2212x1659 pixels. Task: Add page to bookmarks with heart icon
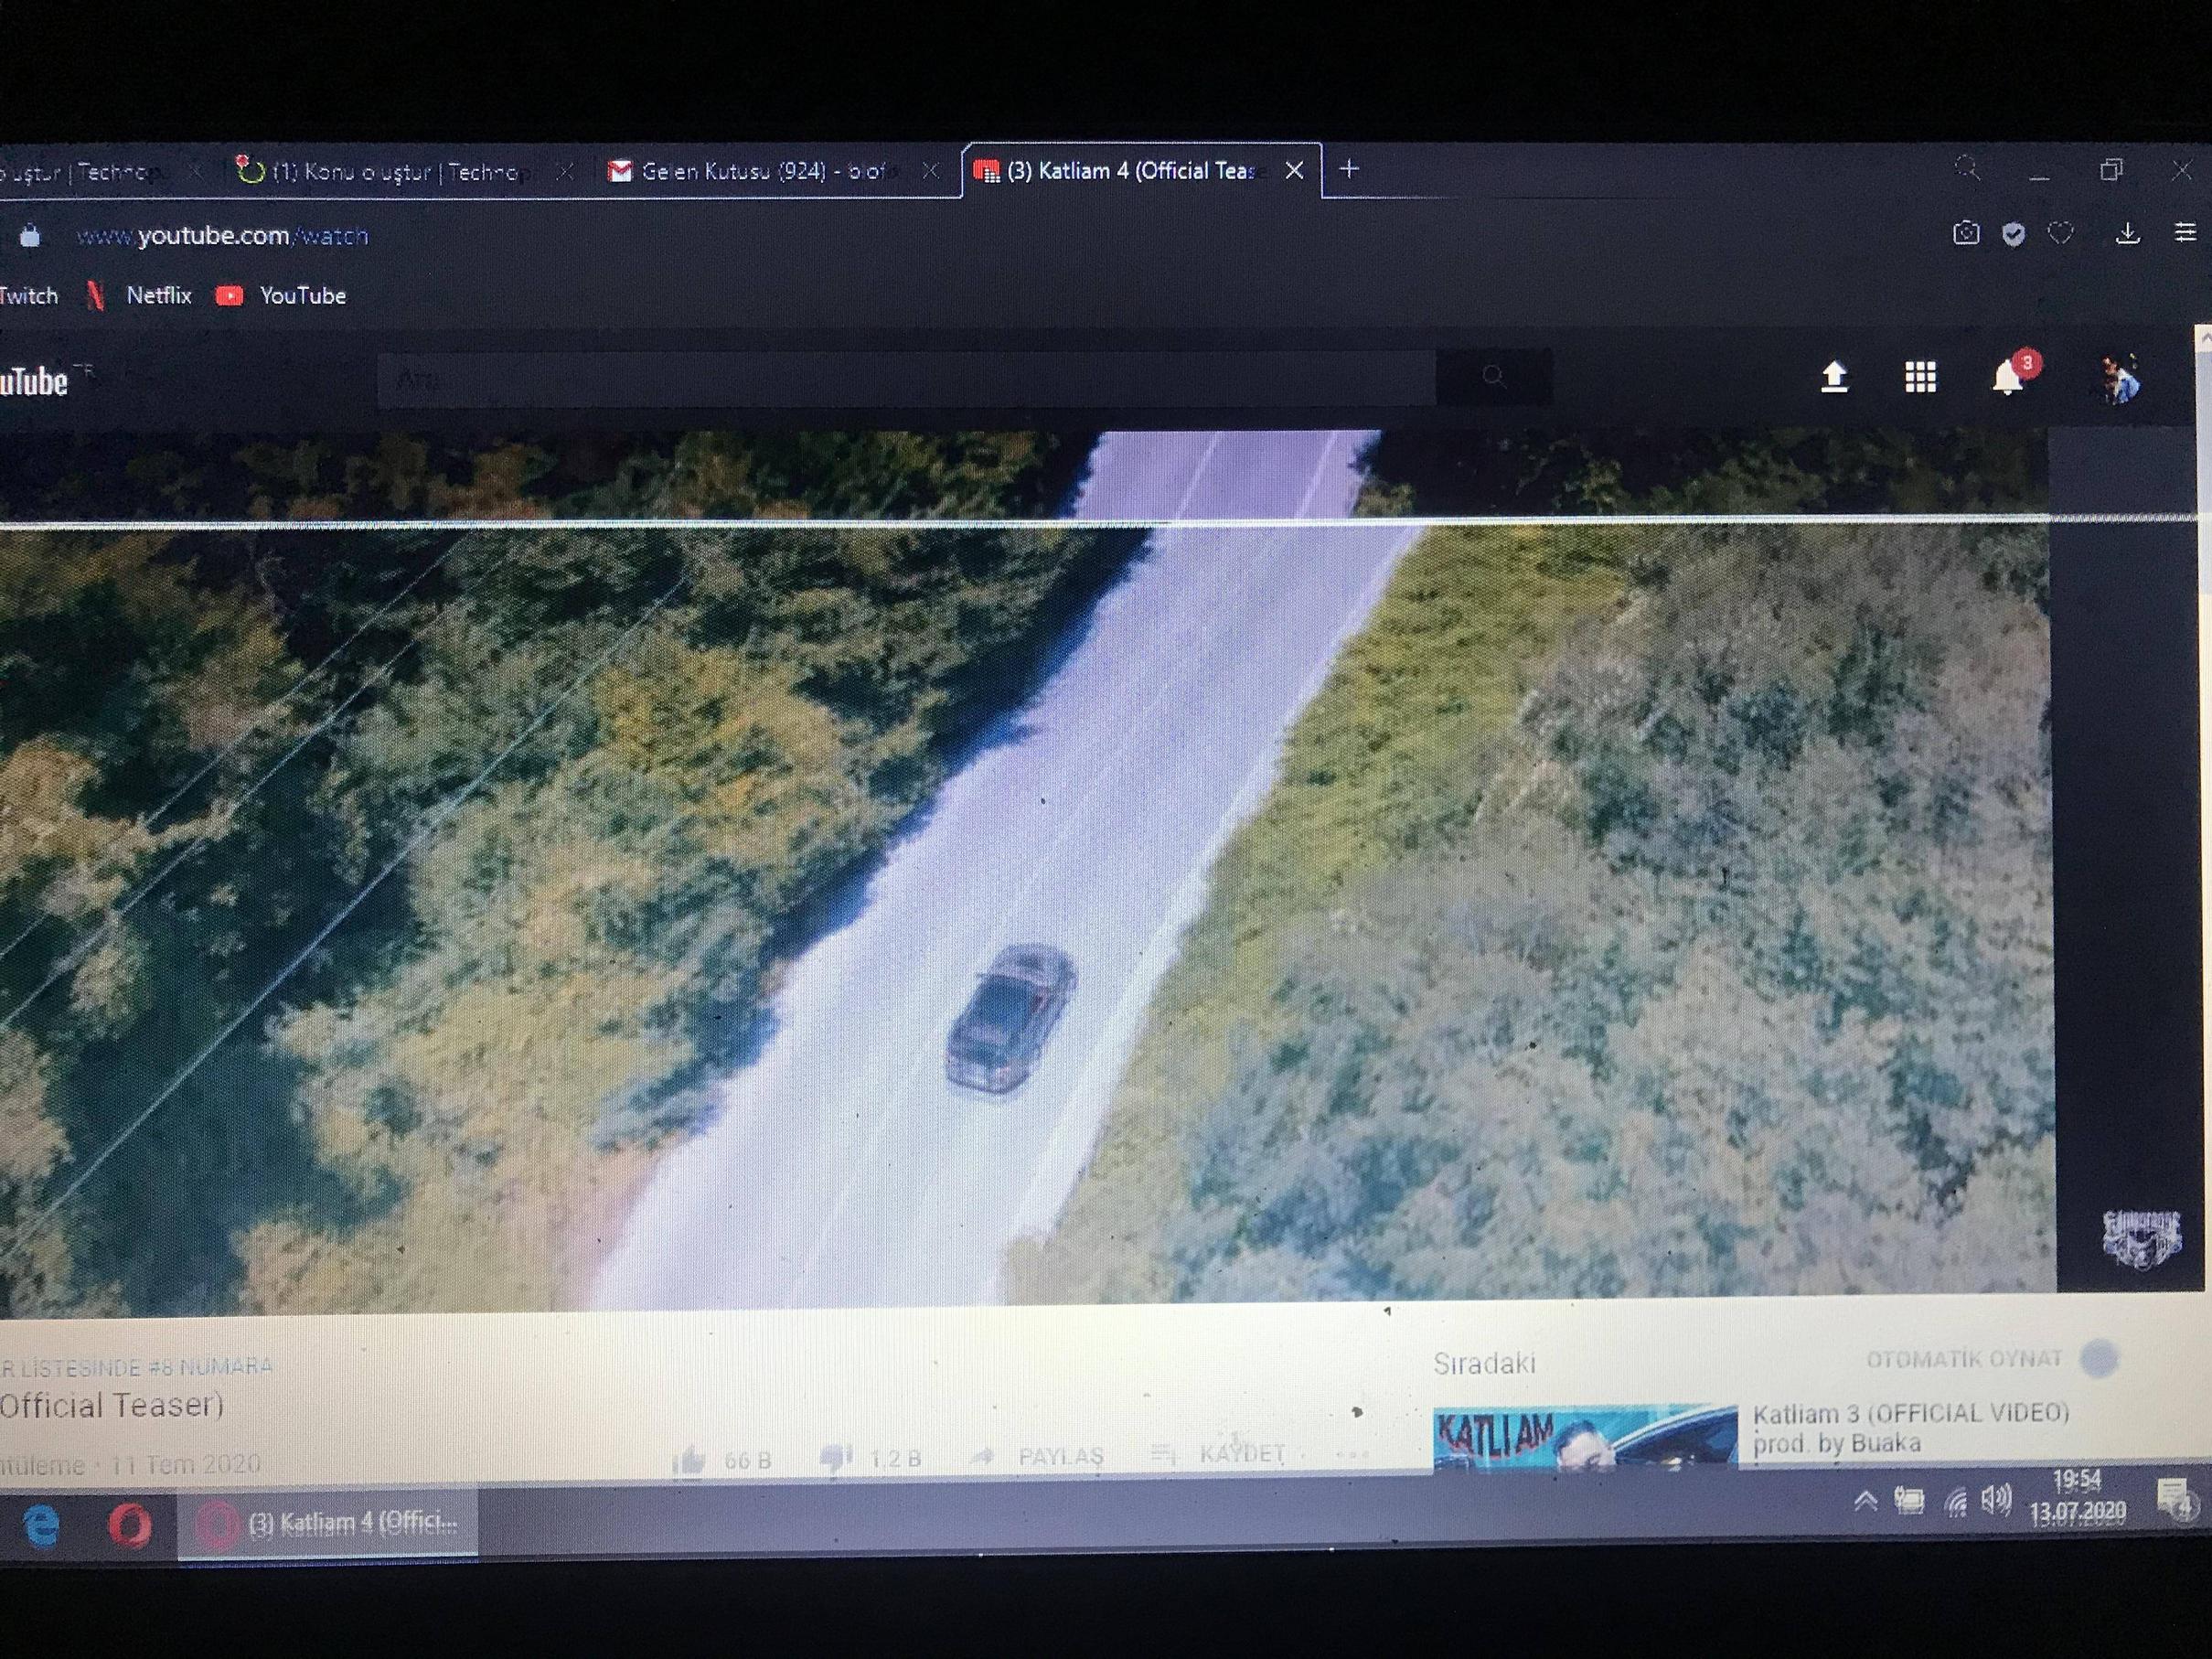tap(2060, 234)
